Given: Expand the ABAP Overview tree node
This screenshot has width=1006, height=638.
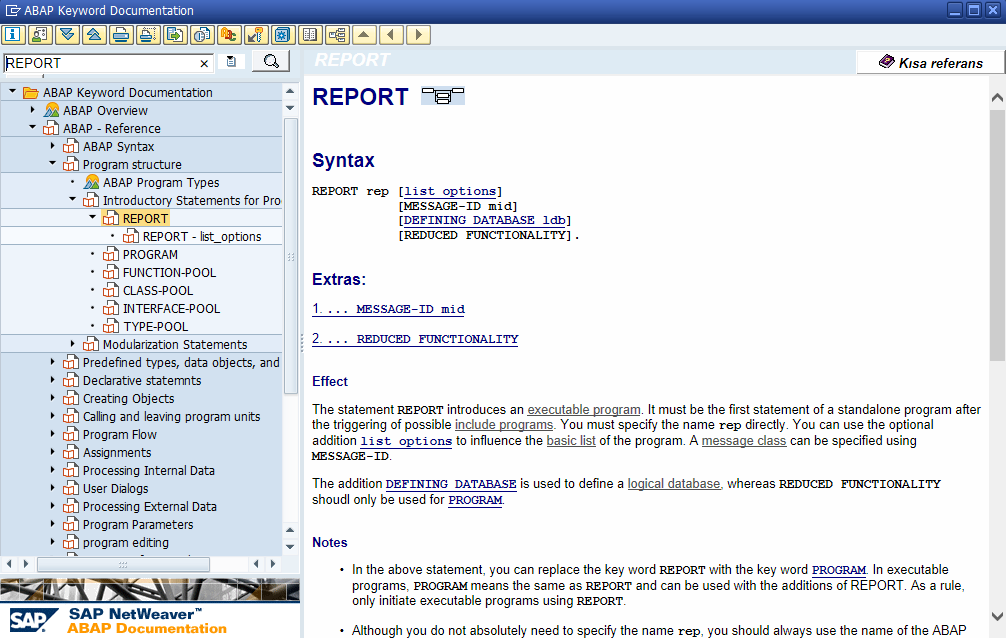Looking at the screenshot, I should [x=32, y=110].
